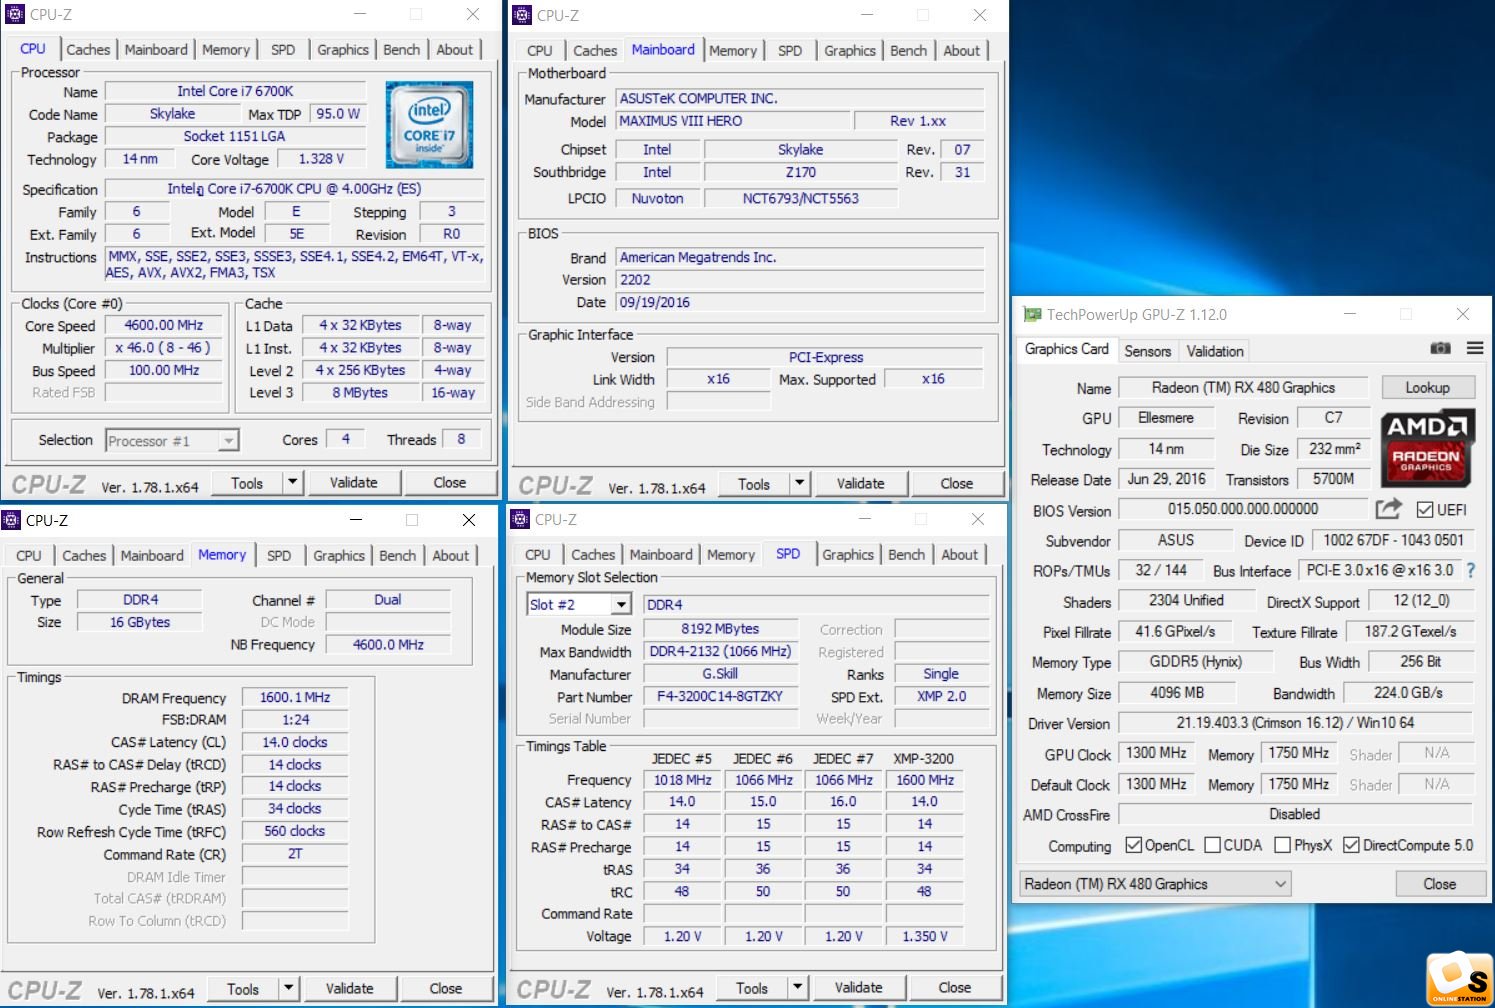Image resolution: width=1495 pixels, height=1008 pixels.
Task: Select the Graphics Card tab in GPU-Z
Action: (1066, 349)
